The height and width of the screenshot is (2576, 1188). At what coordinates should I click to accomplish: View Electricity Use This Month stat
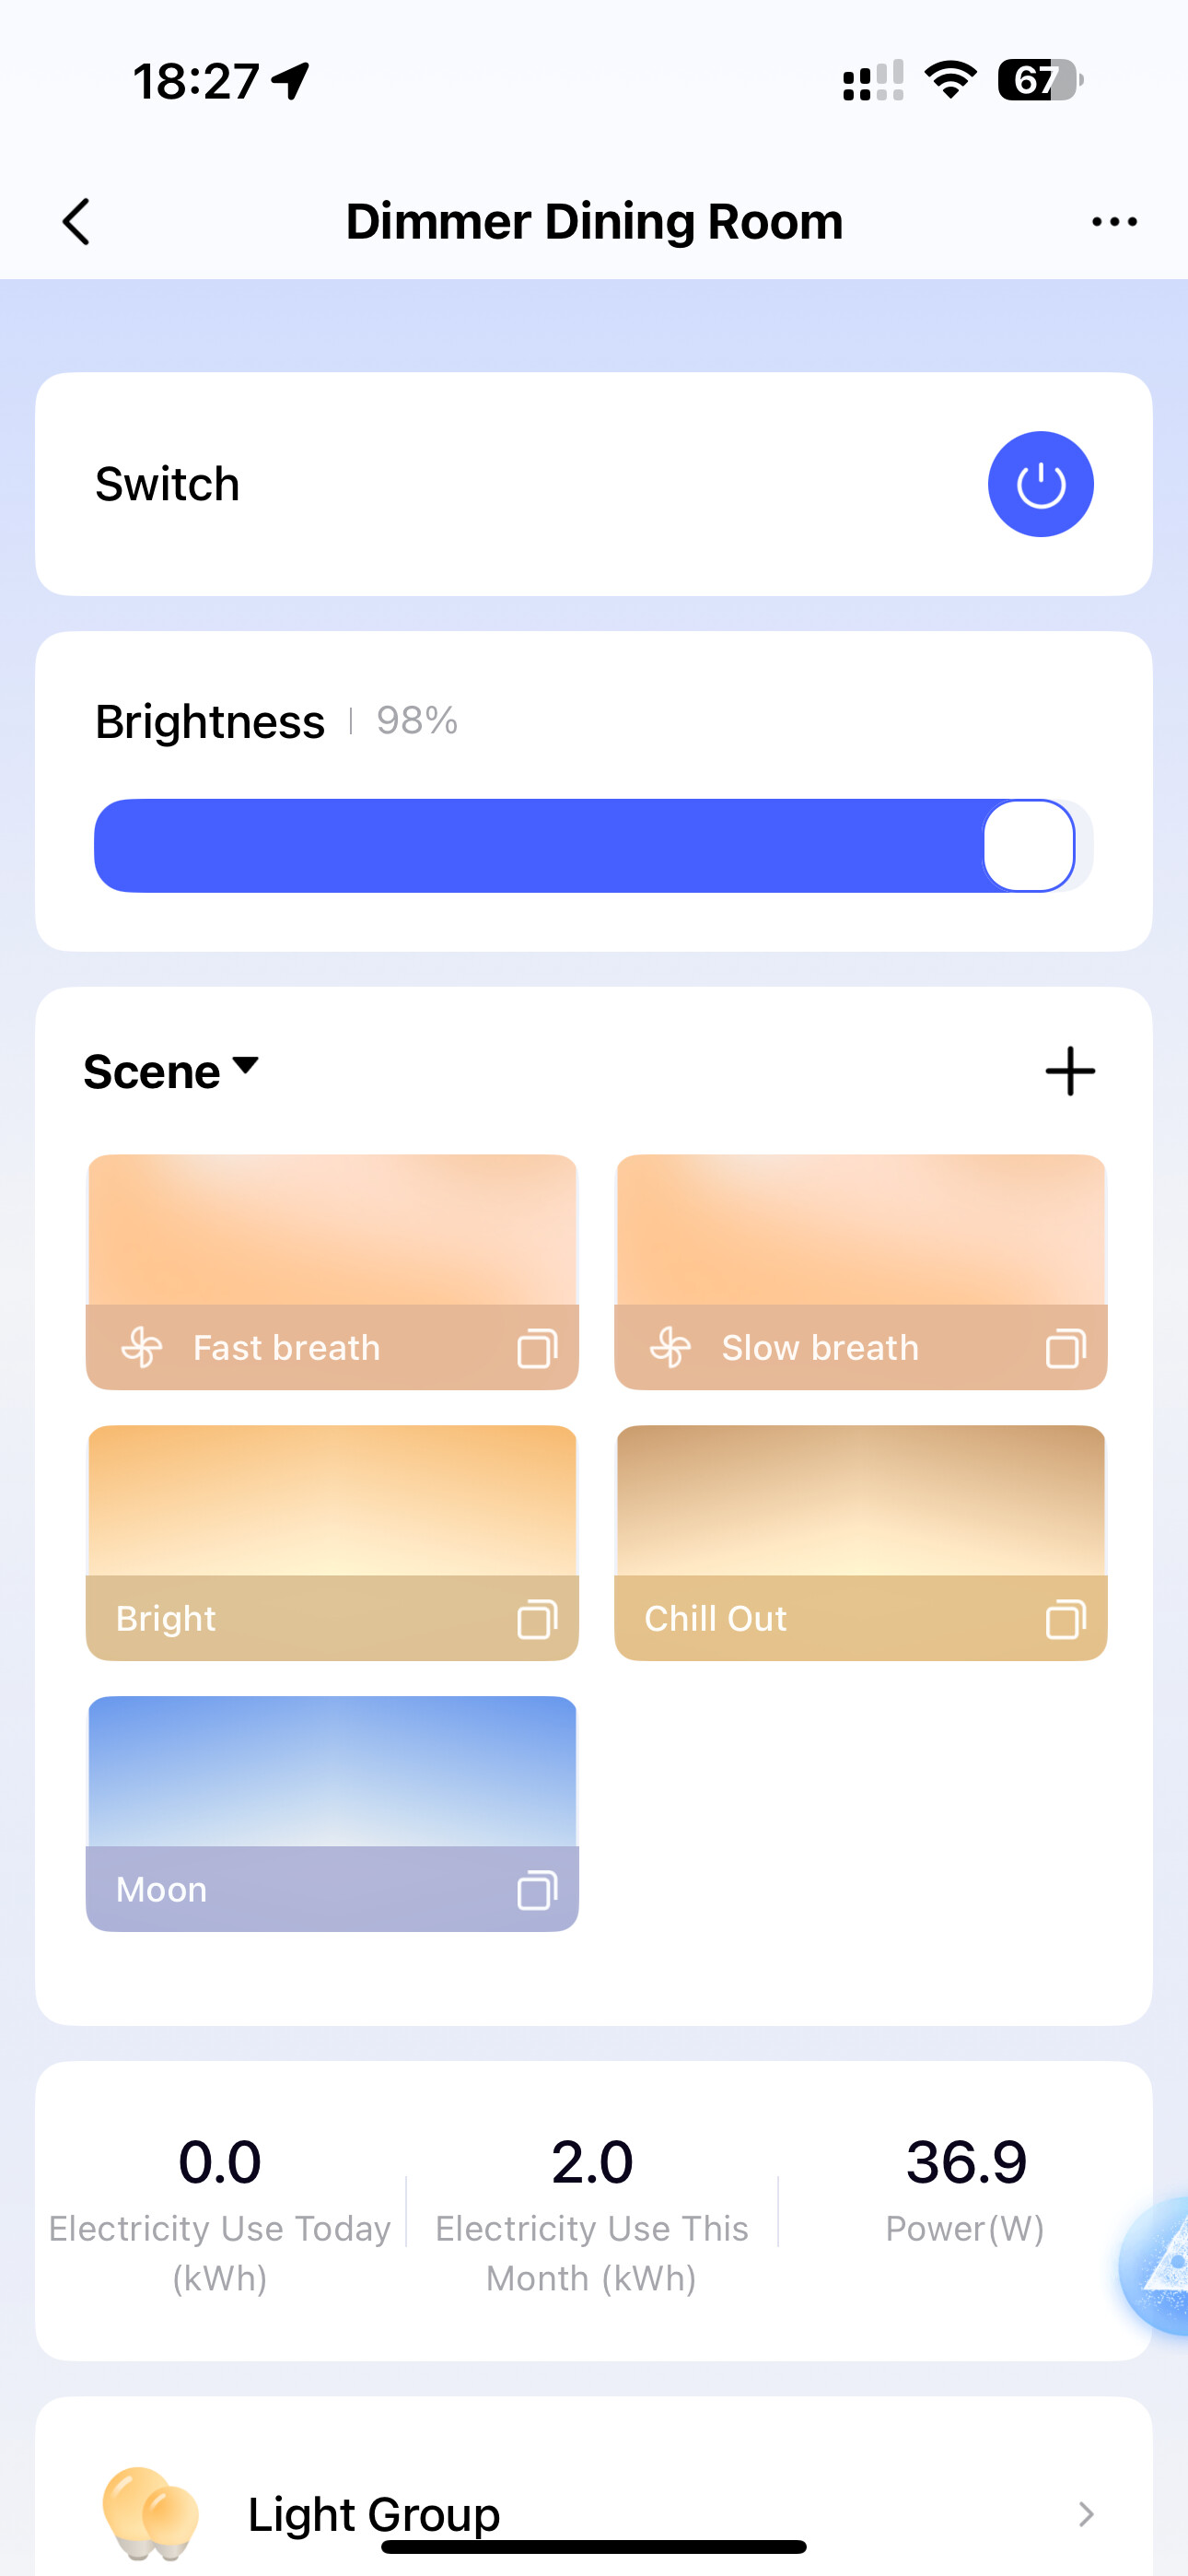(592, 2210)
